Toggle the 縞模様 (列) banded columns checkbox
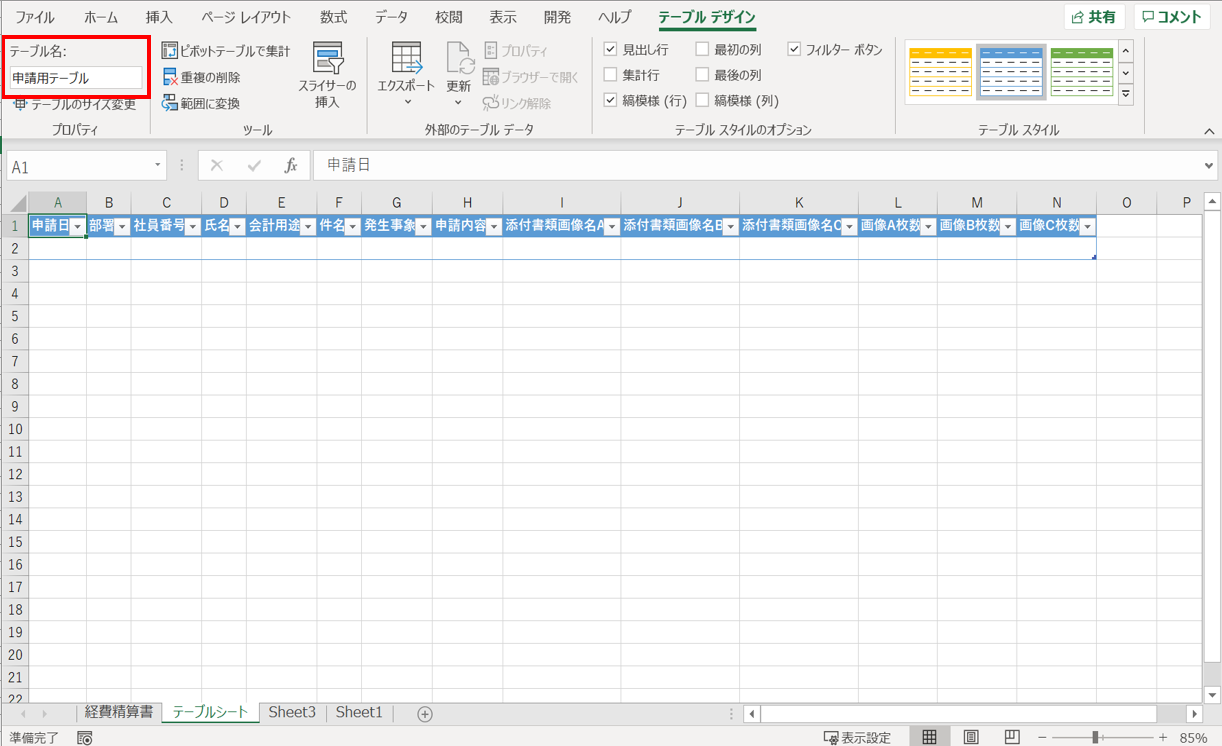1222x746 pixels. coord(702,100)
